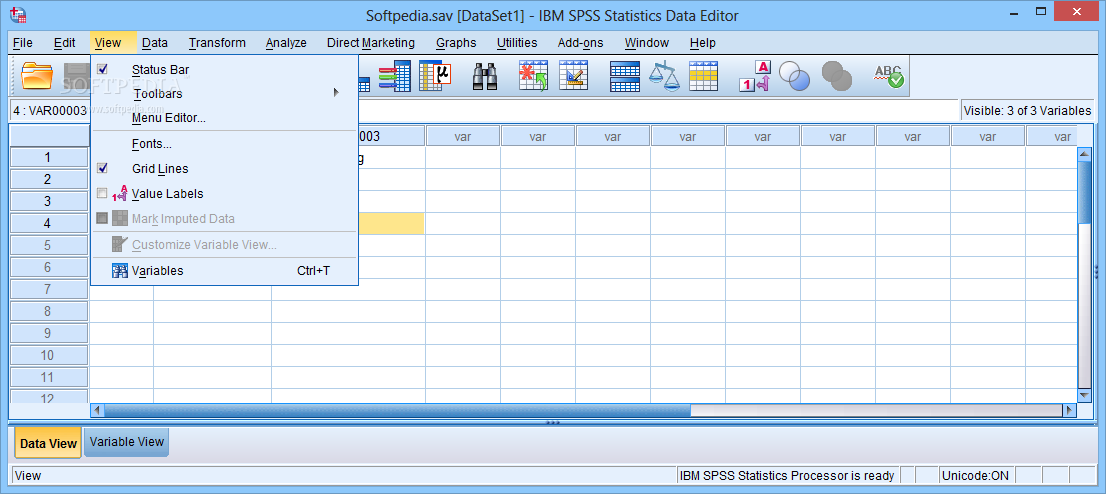Click the Select Cases toolbar icon
Image resolution: width=1106 pixels, height=494 pixels.
[x=703, y=76]
